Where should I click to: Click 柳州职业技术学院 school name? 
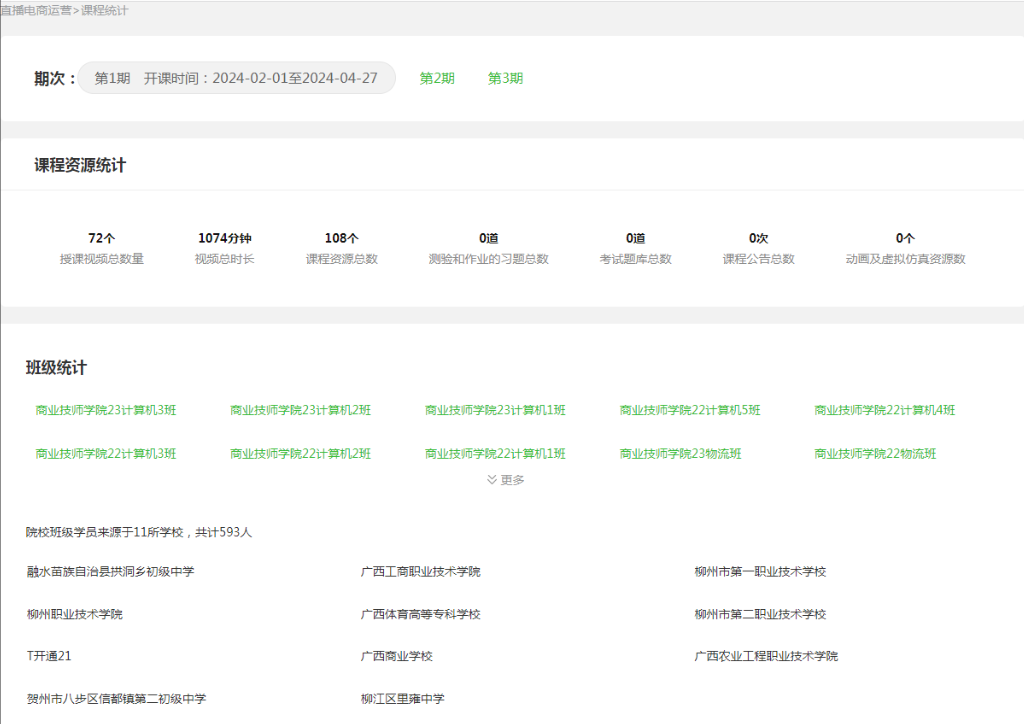click(75, 614)
